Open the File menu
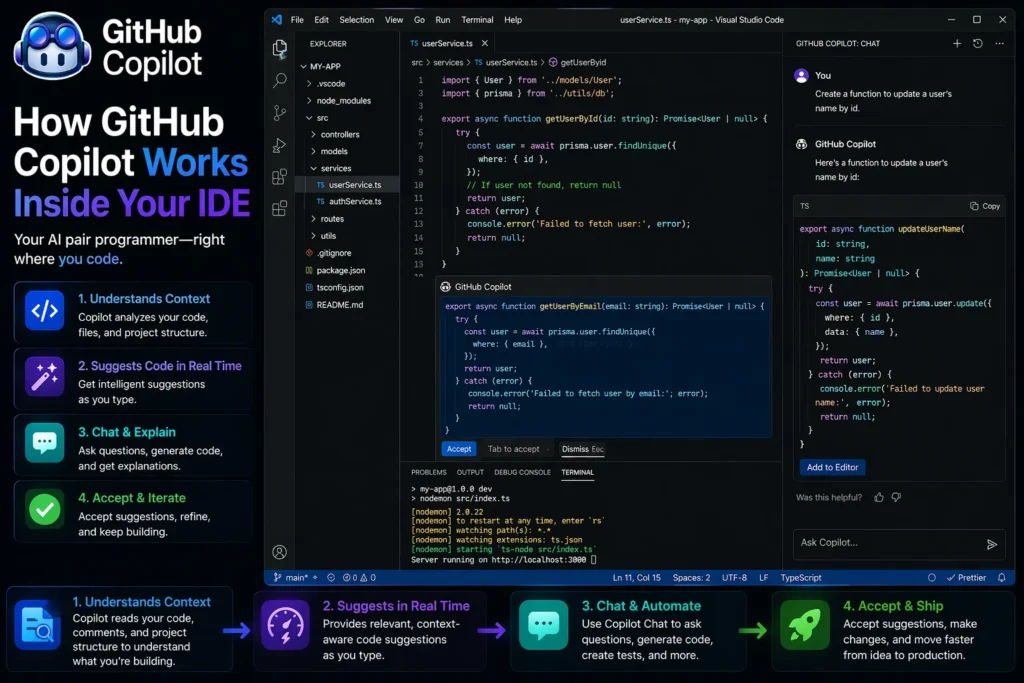 pyautogui.click(x=297, y=20)
